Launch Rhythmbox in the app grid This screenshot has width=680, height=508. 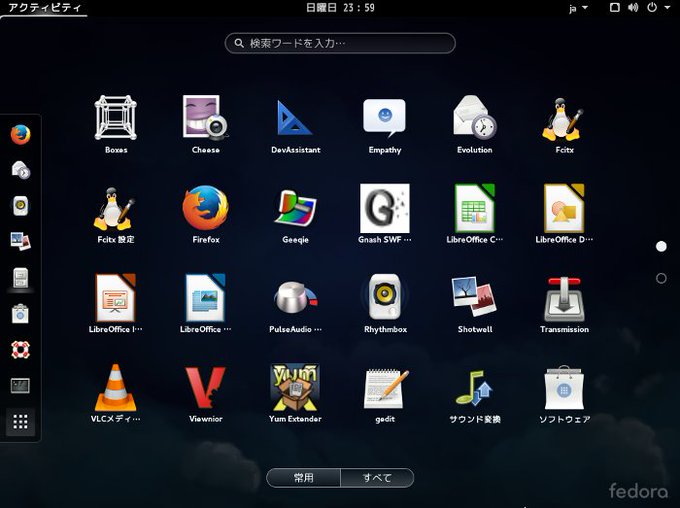[x=385, y=304]
